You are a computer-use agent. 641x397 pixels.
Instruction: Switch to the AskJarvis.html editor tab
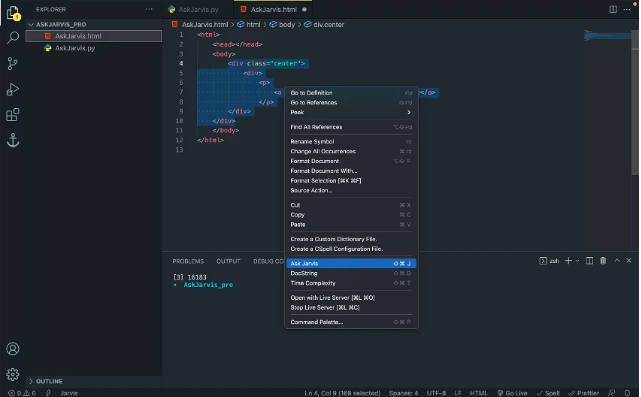coord(273,9)
